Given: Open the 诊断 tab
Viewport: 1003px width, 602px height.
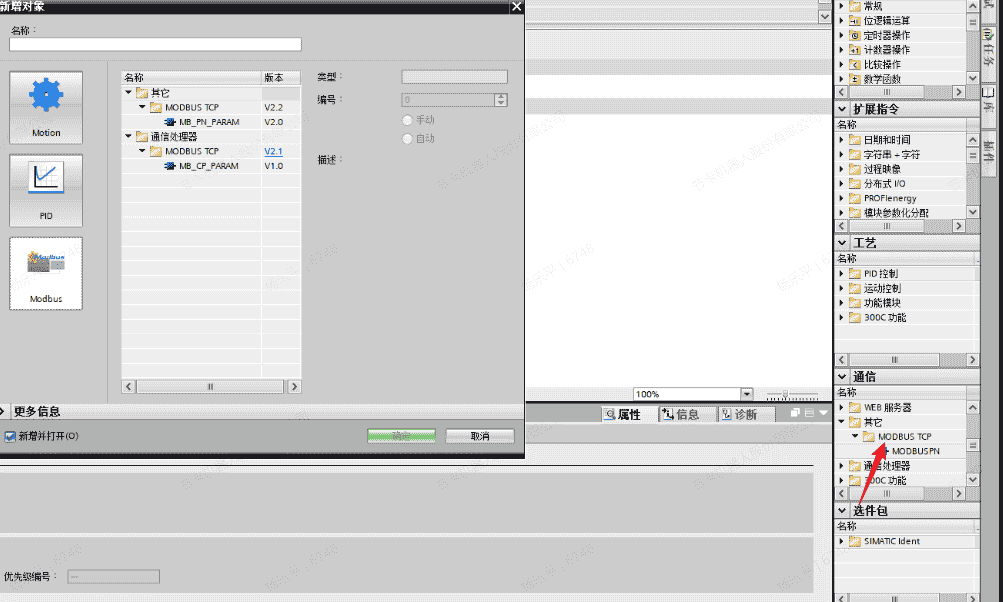Looking at the screenshot, I should (x=737, y=414).
